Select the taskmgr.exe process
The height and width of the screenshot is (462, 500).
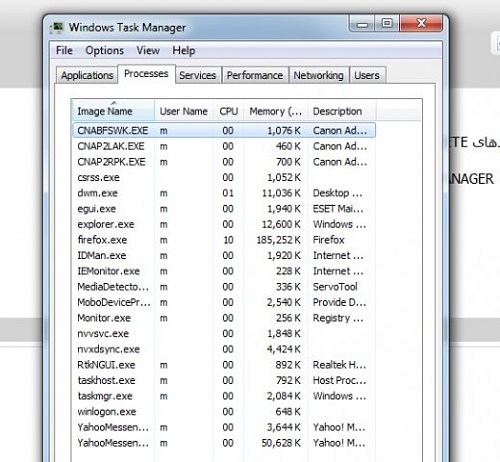click(x=224, y=396)
